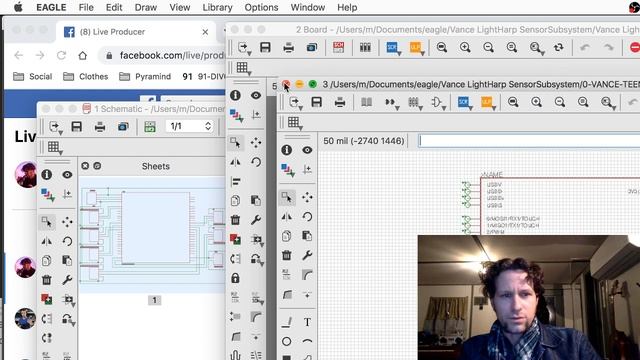This screenshot has width=640, height=360.
Task: Open grid settings in Library window
Action: coord(294,122)
